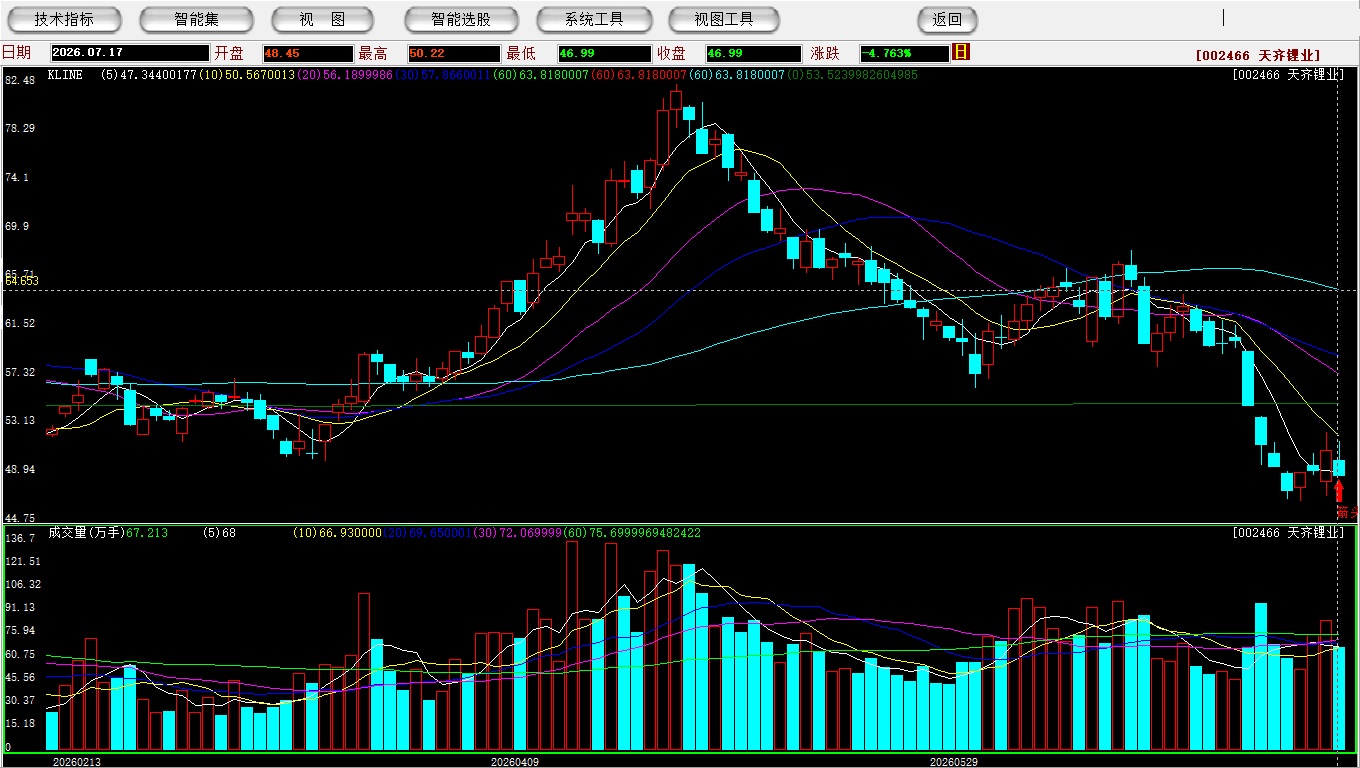Click the stock label in volume panel
The image size is (1360, 768).
pyautogui.click(x=1289, y=533)
